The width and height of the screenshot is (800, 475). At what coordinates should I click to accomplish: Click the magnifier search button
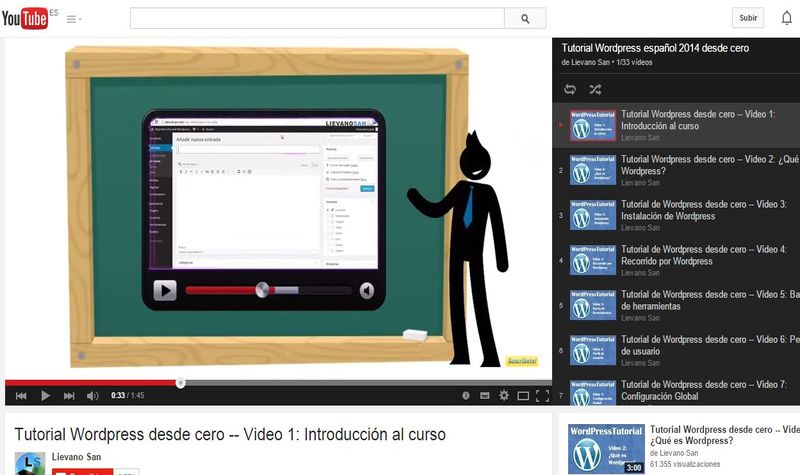click(x=525, y=18)
